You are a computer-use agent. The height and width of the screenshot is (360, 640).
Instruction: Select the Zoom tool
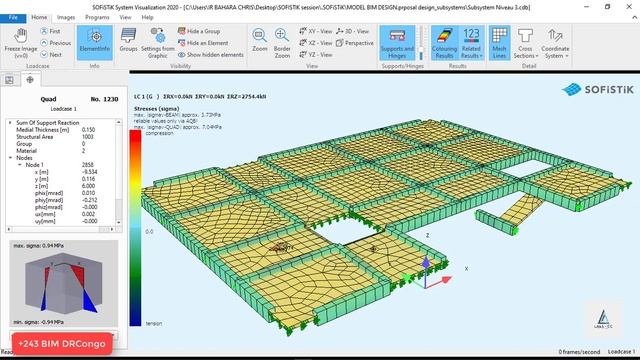point(260,40)
